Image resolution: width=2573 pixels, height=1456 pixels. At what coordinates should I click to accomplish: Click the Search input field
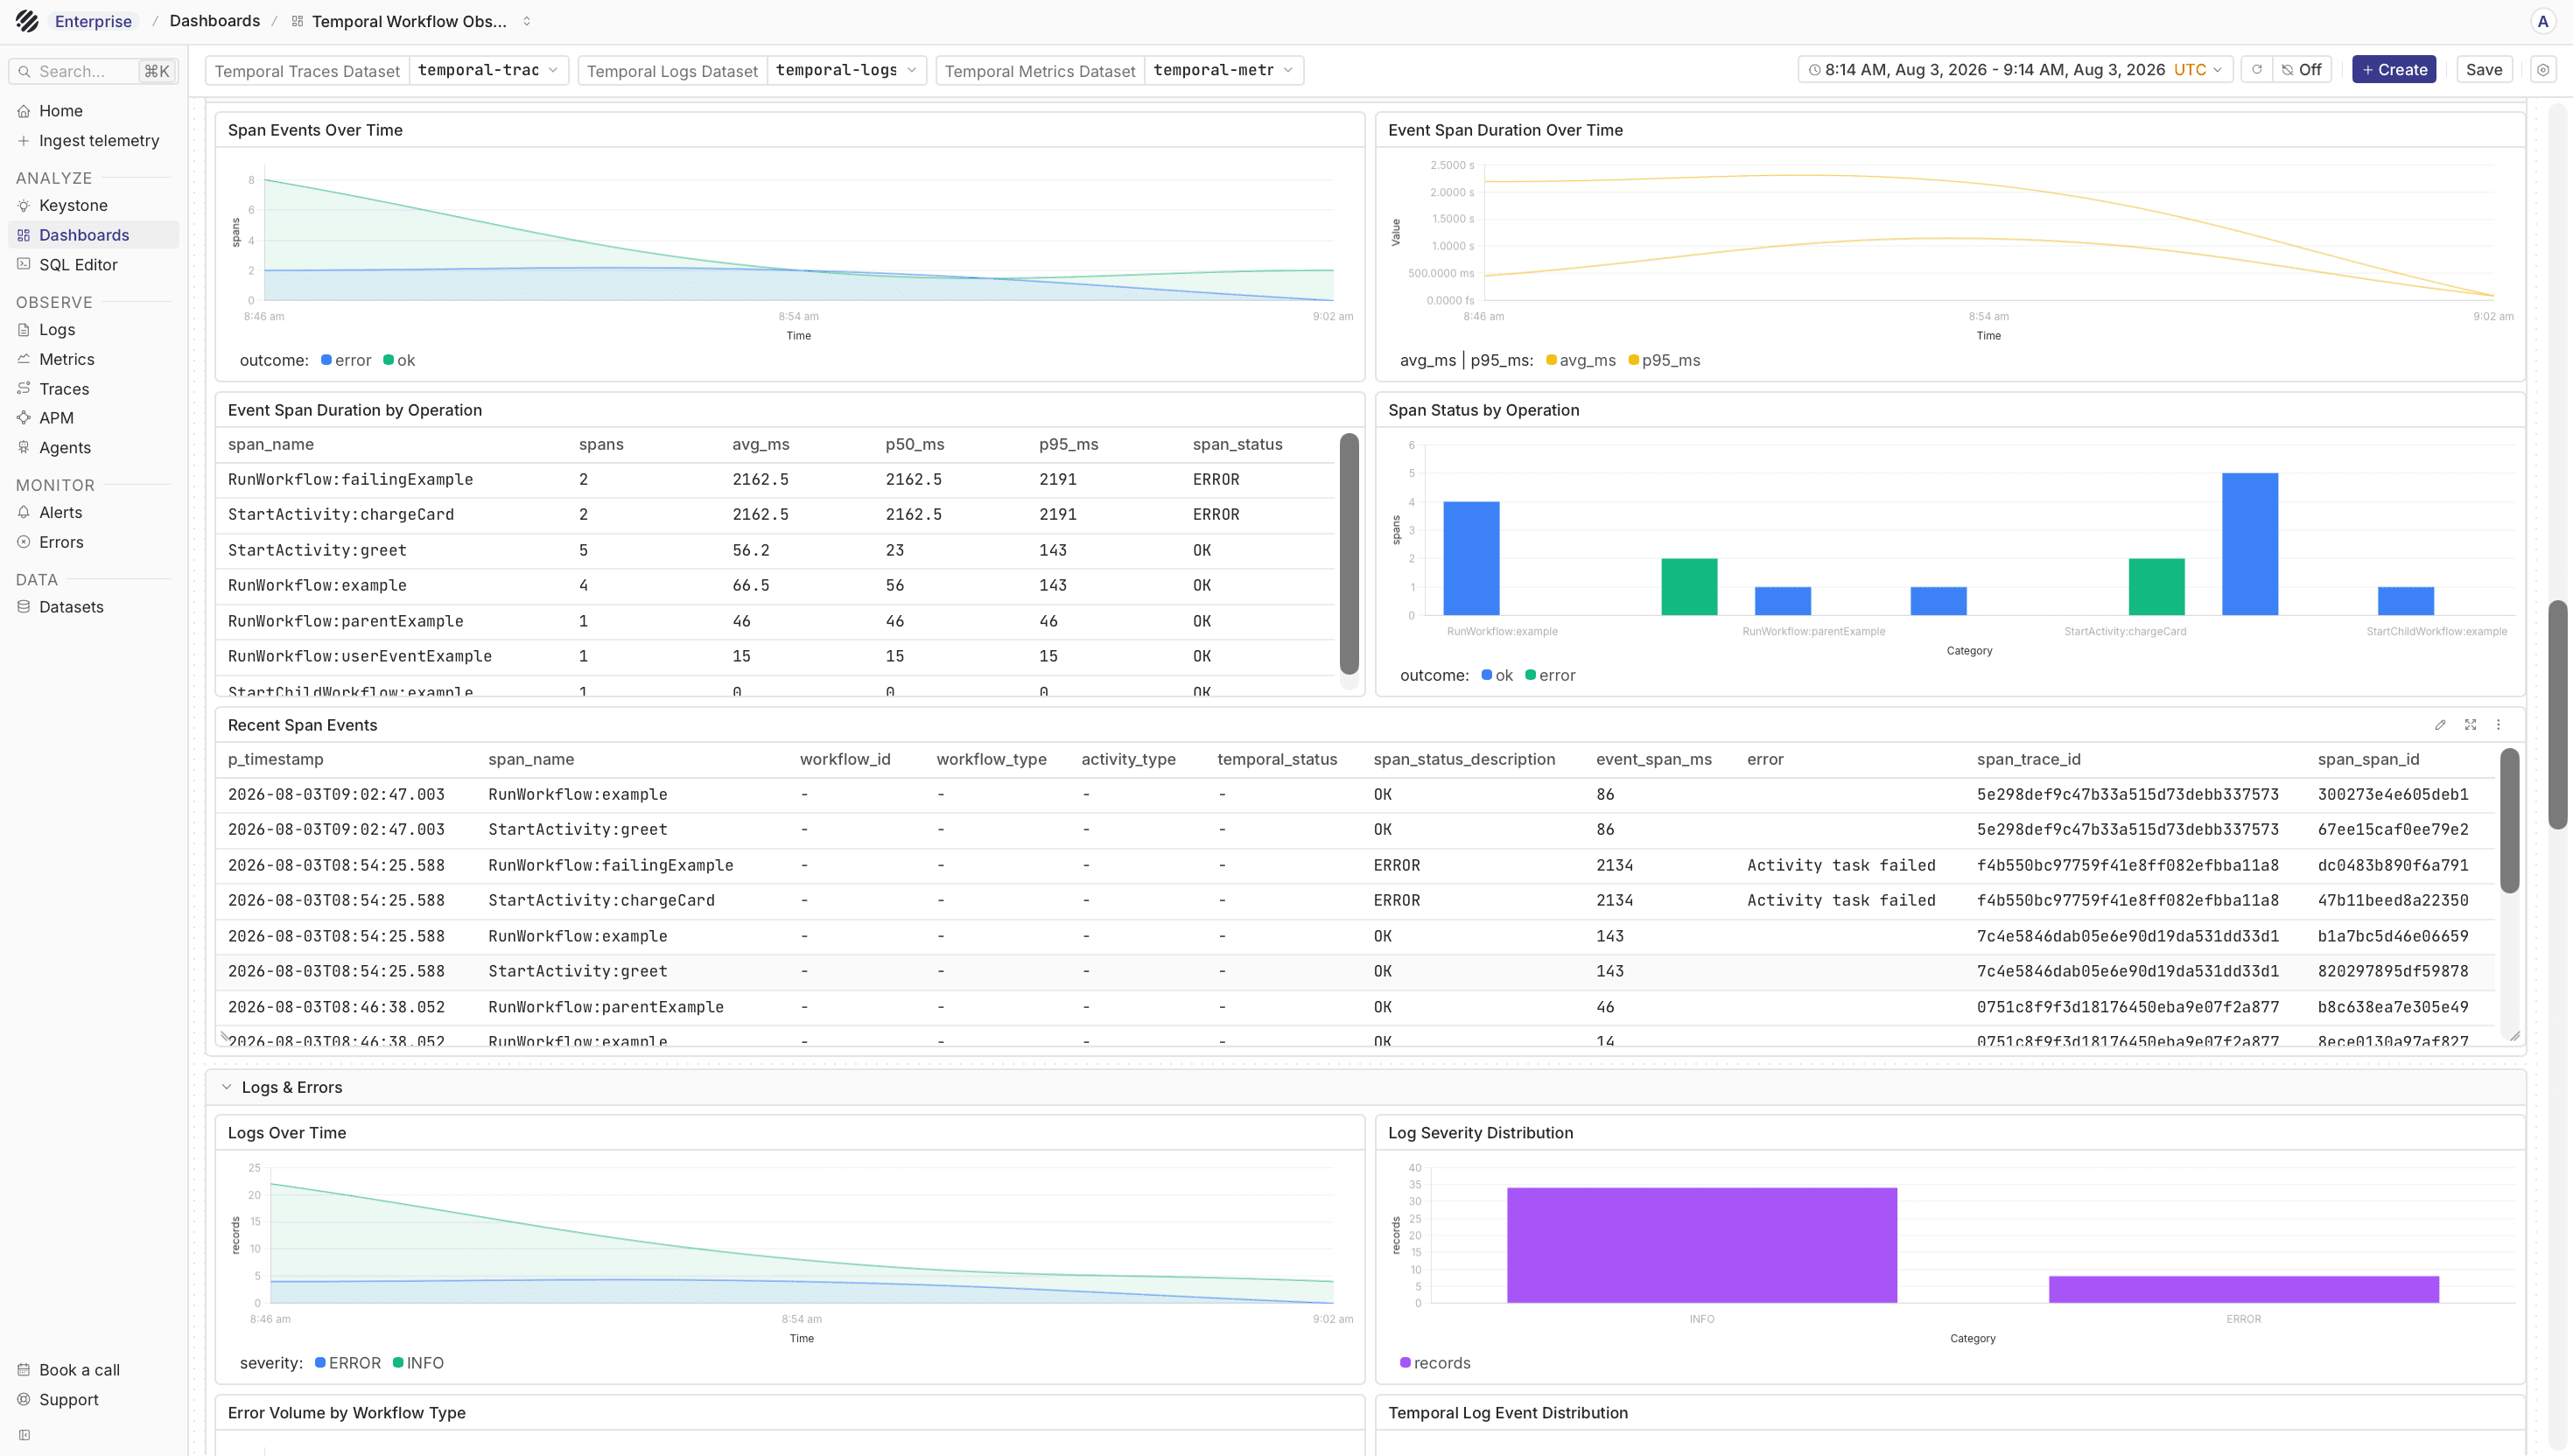pos(94,71)
